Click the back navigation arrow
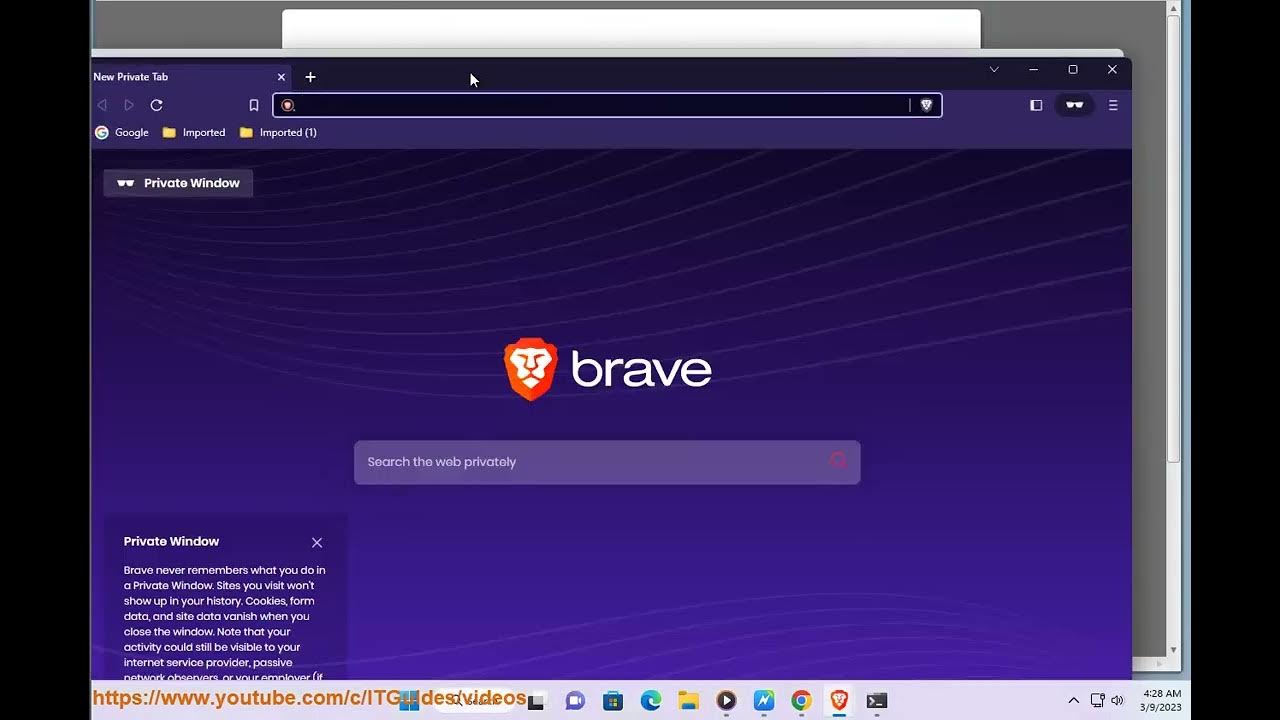The image size is (1280, 720). 102,105
